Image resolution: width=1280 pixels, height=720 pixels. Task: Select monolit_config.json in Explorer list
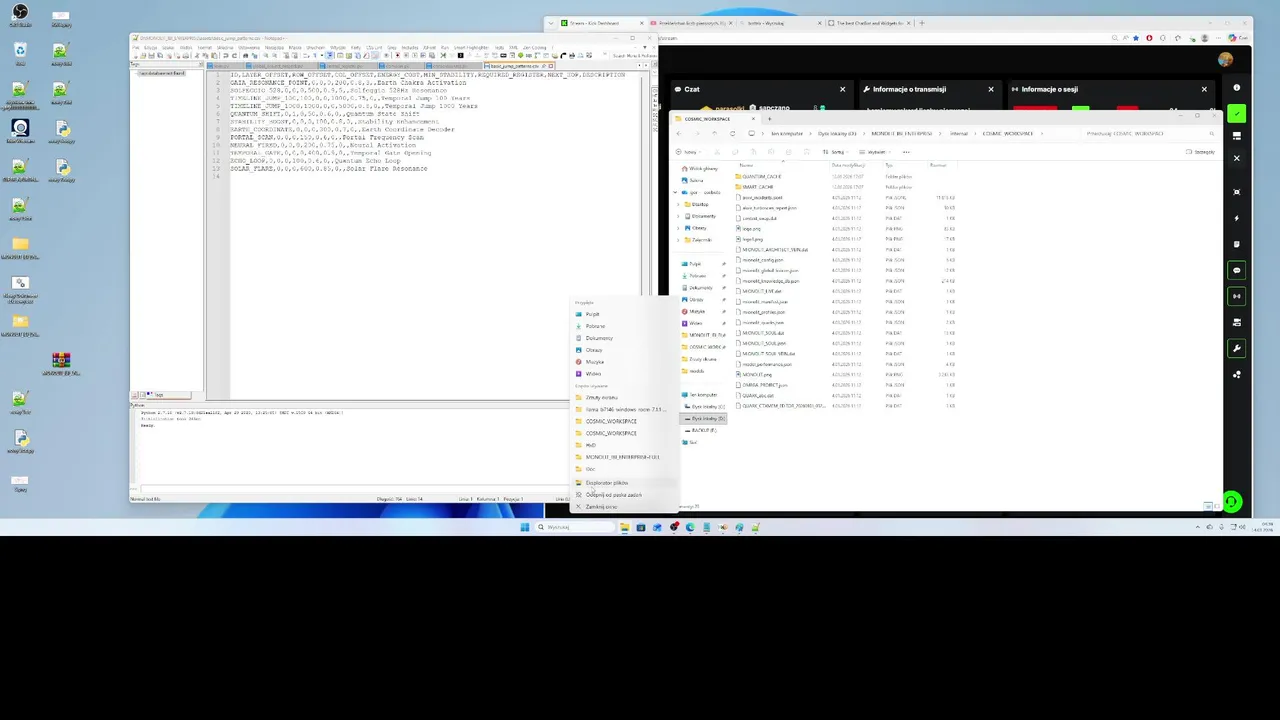click(x=762, y=260)
